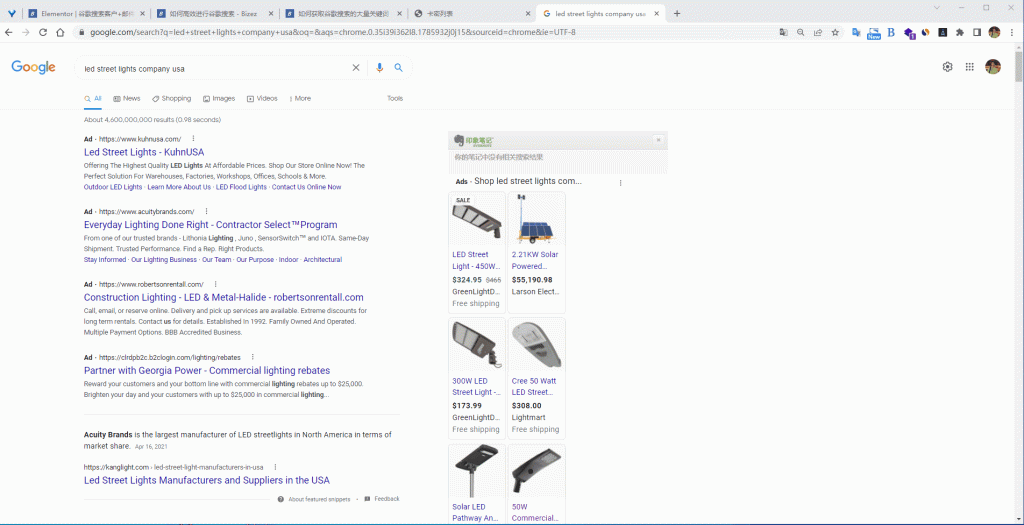Open the Google apps grid icon
1024x525 pixels.
pyautogui.click(x=970, y=67)
